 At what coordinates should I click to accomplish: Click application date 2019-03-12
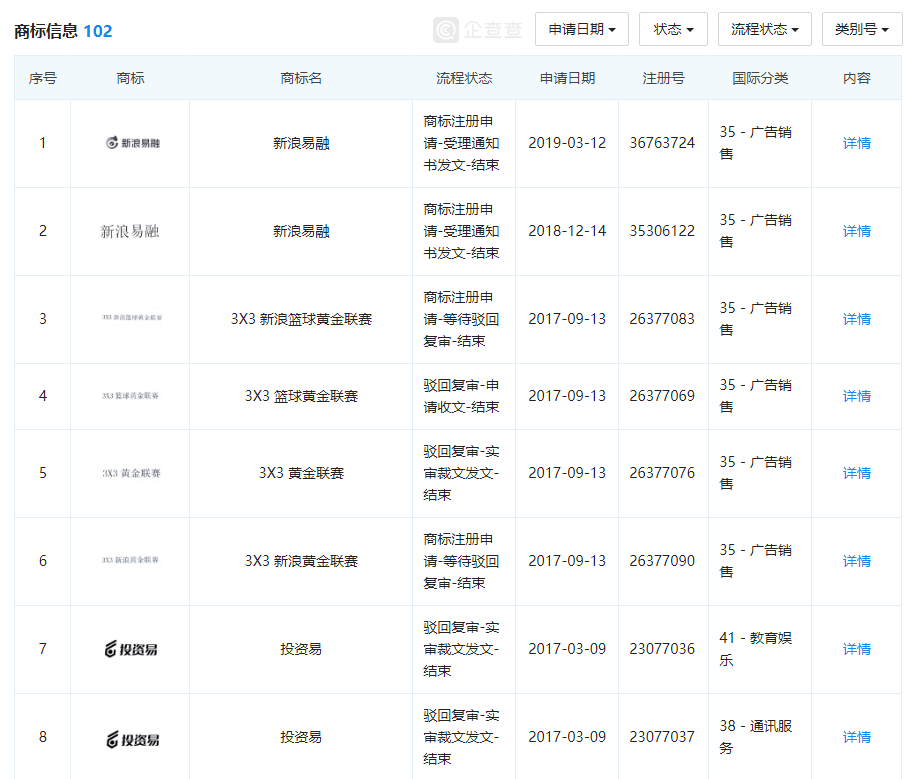(567, 143)
